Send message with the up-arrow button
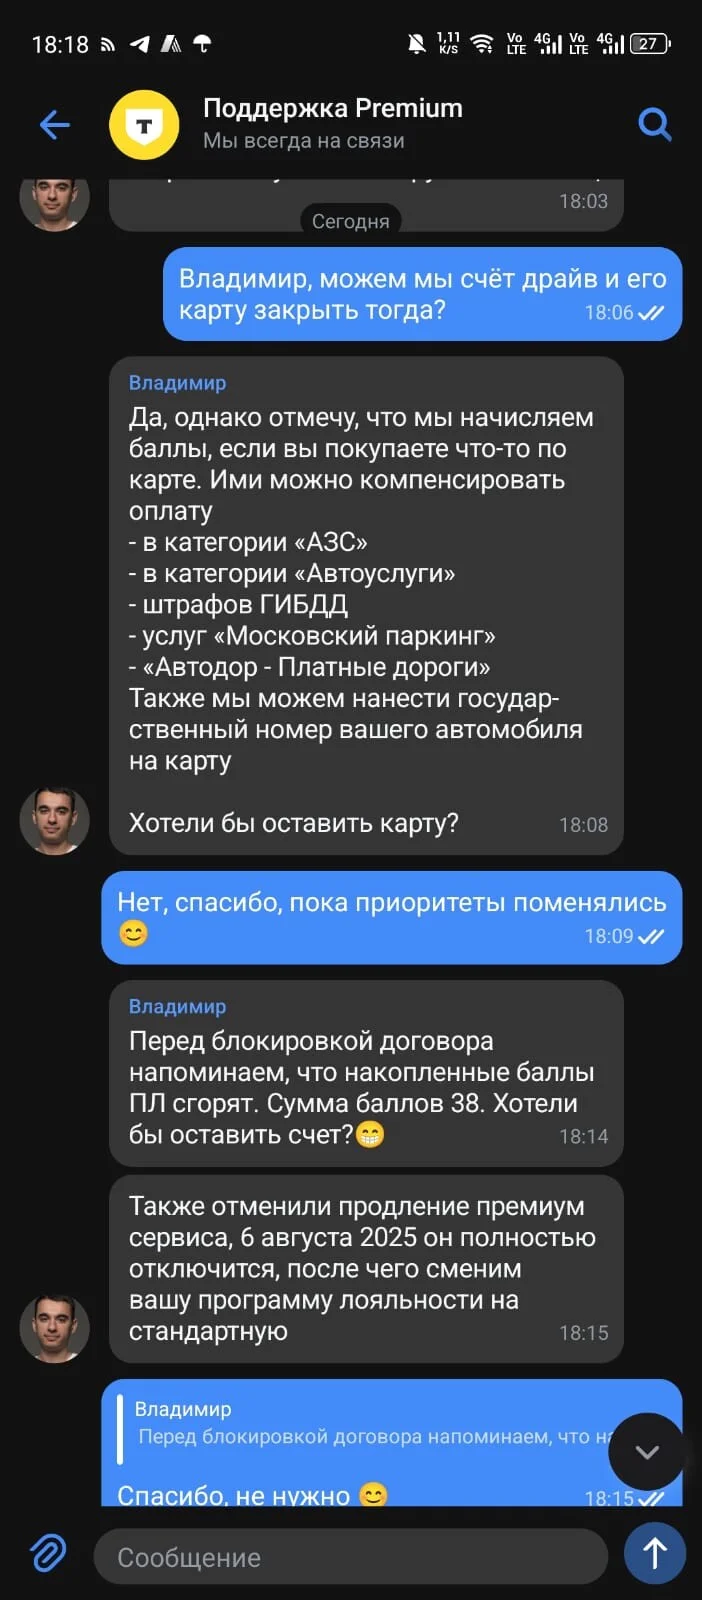The image size is (702, 1600). pyautogui.click(x=654, y=1553)
